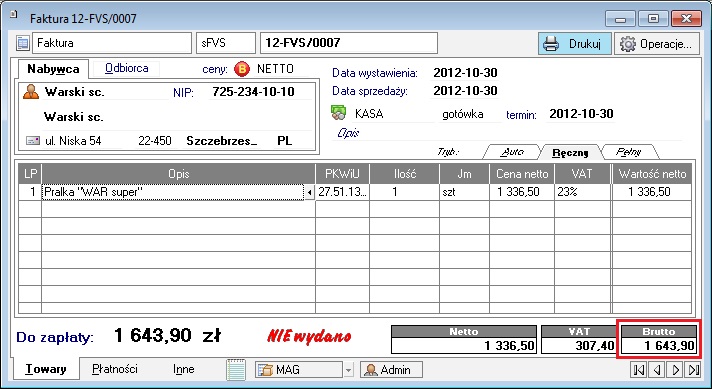
Task: Click the red B prices icon
Action: tap(242, 69)
